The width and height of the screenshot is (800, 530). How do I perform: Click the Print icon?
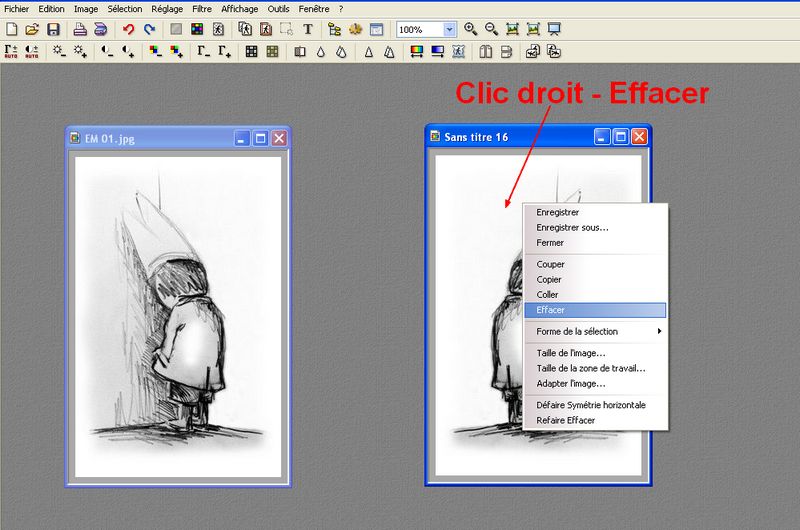(80, 30)
